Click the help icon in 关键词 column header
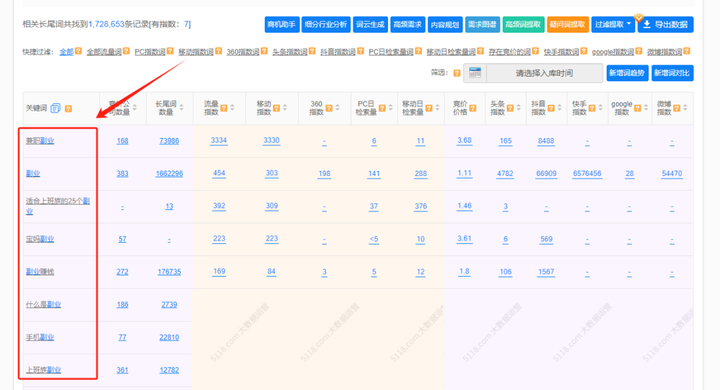The image size is (720, 390). click(x=68, y=108)
